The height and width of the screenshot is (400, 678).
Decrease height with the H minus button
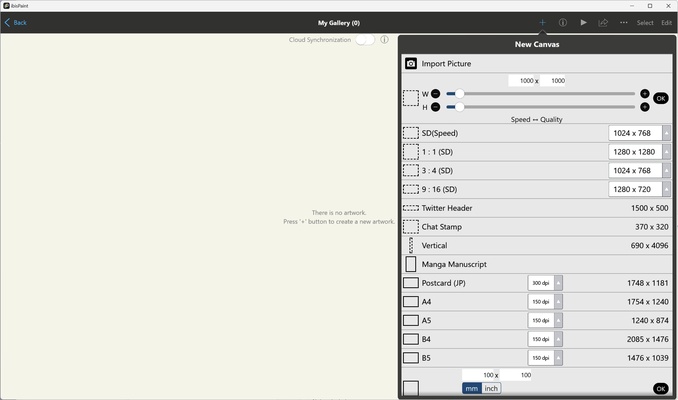click(x=436, y=107)
